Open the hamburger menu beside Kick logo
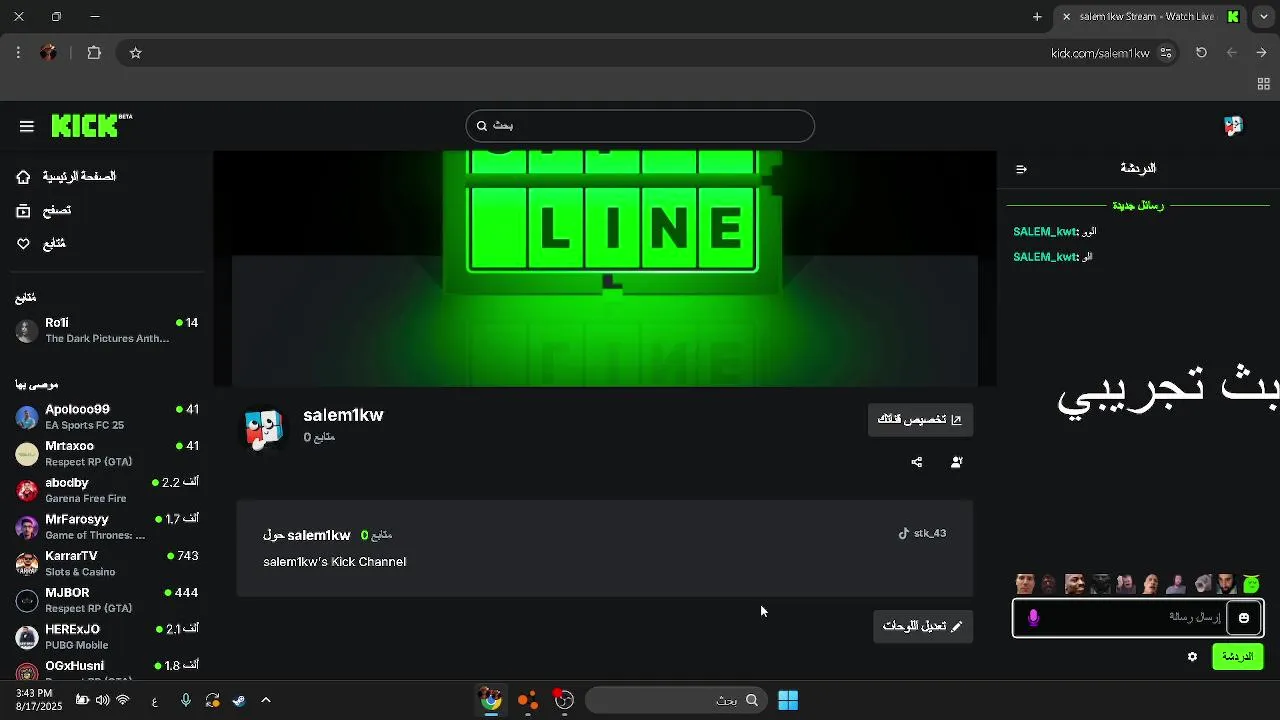1280x720 pixels. pyautogui.click(x=27, y=126)
